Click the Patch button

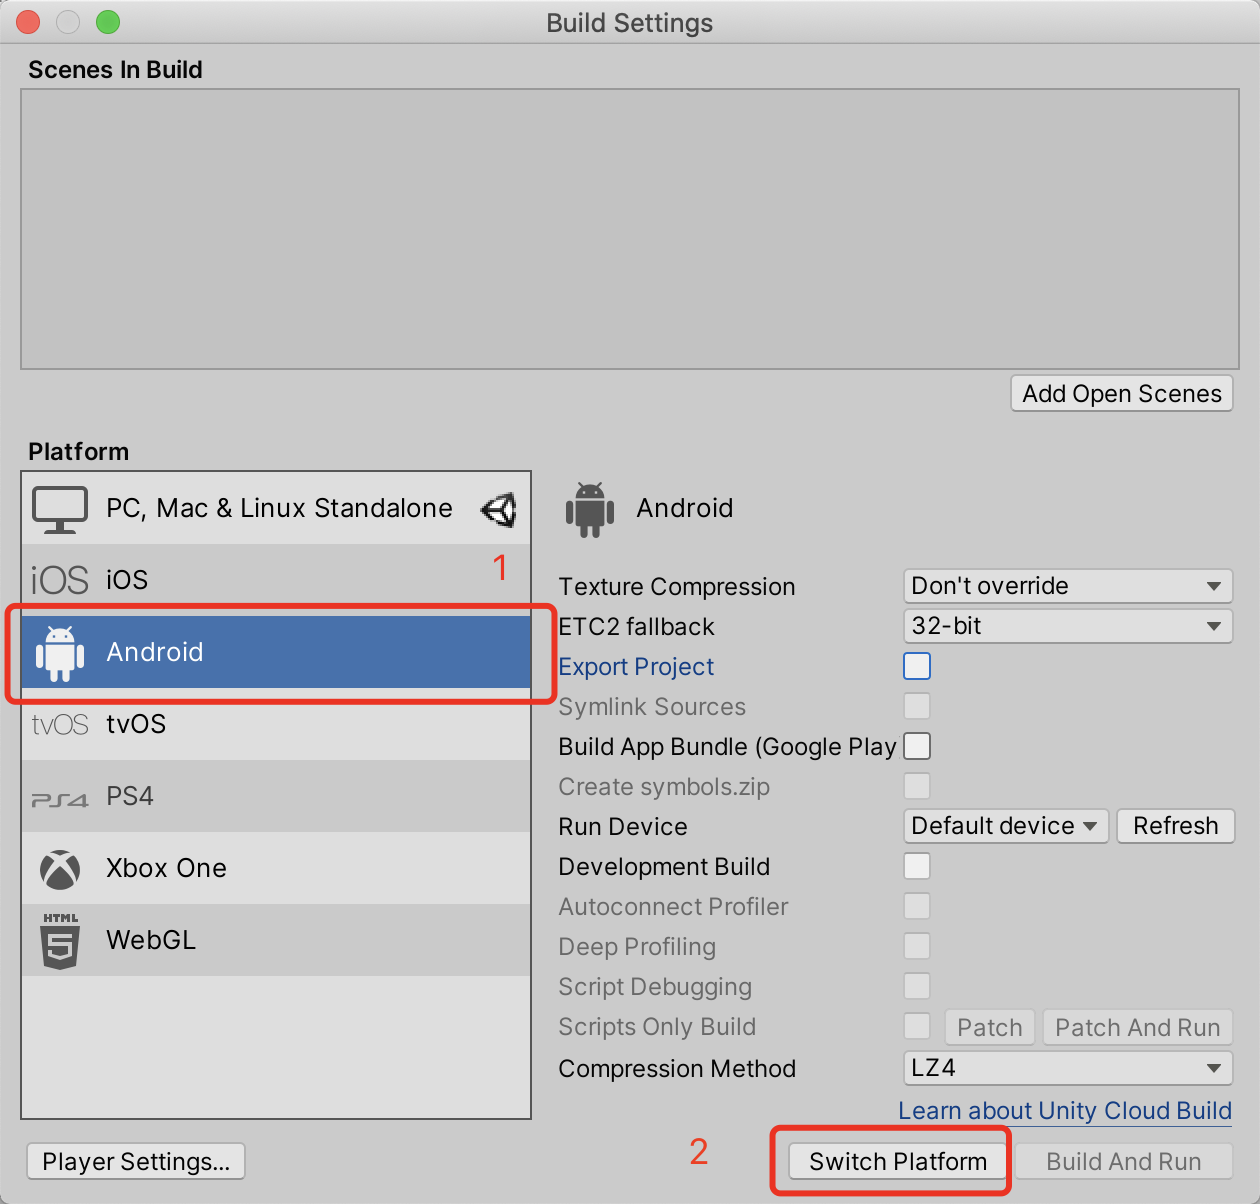tap(990, 1028)
